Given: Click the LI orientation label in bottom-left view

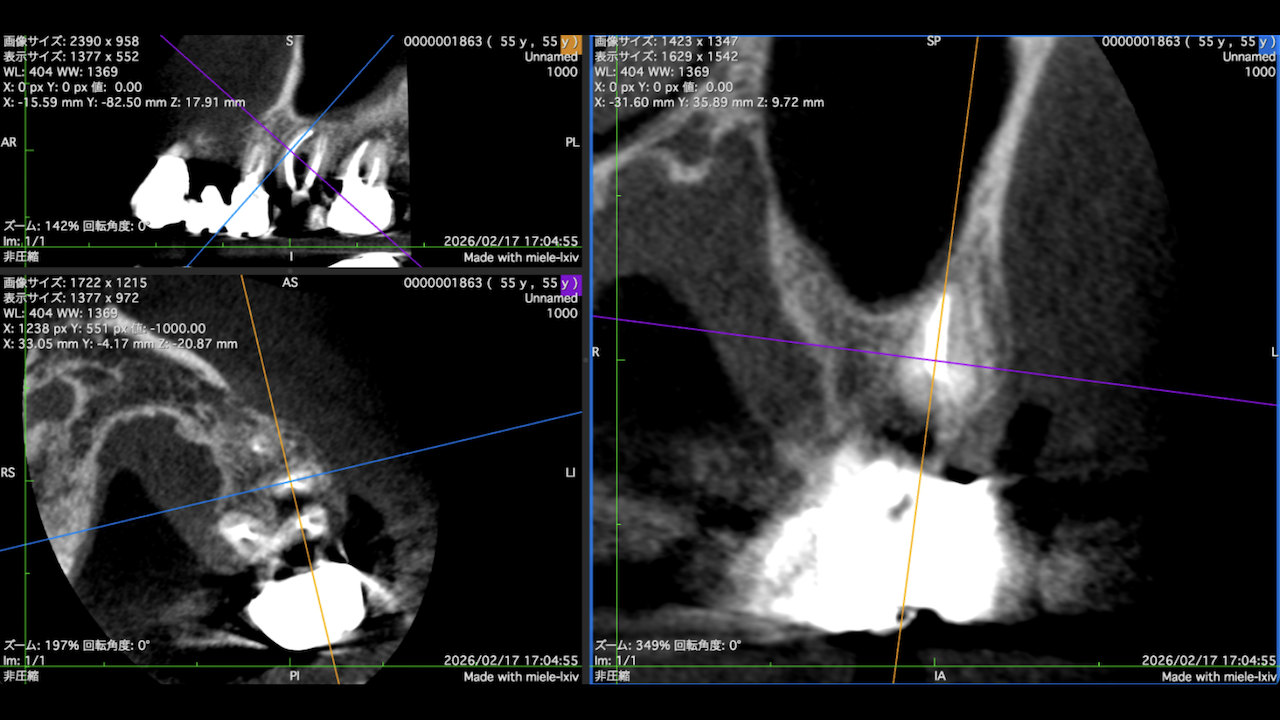Looking at the screenshot, I should coord(573,472).
